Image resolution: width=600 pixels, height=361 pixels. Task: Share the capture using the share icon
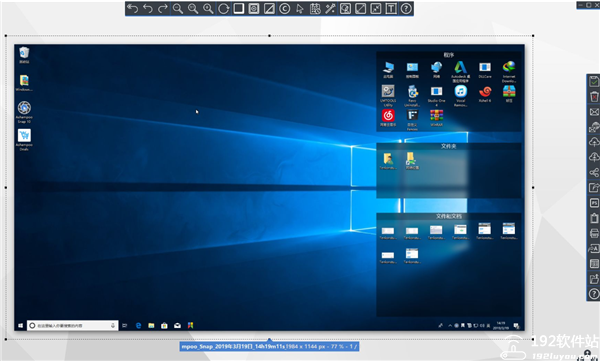click(x=594, y=173)
